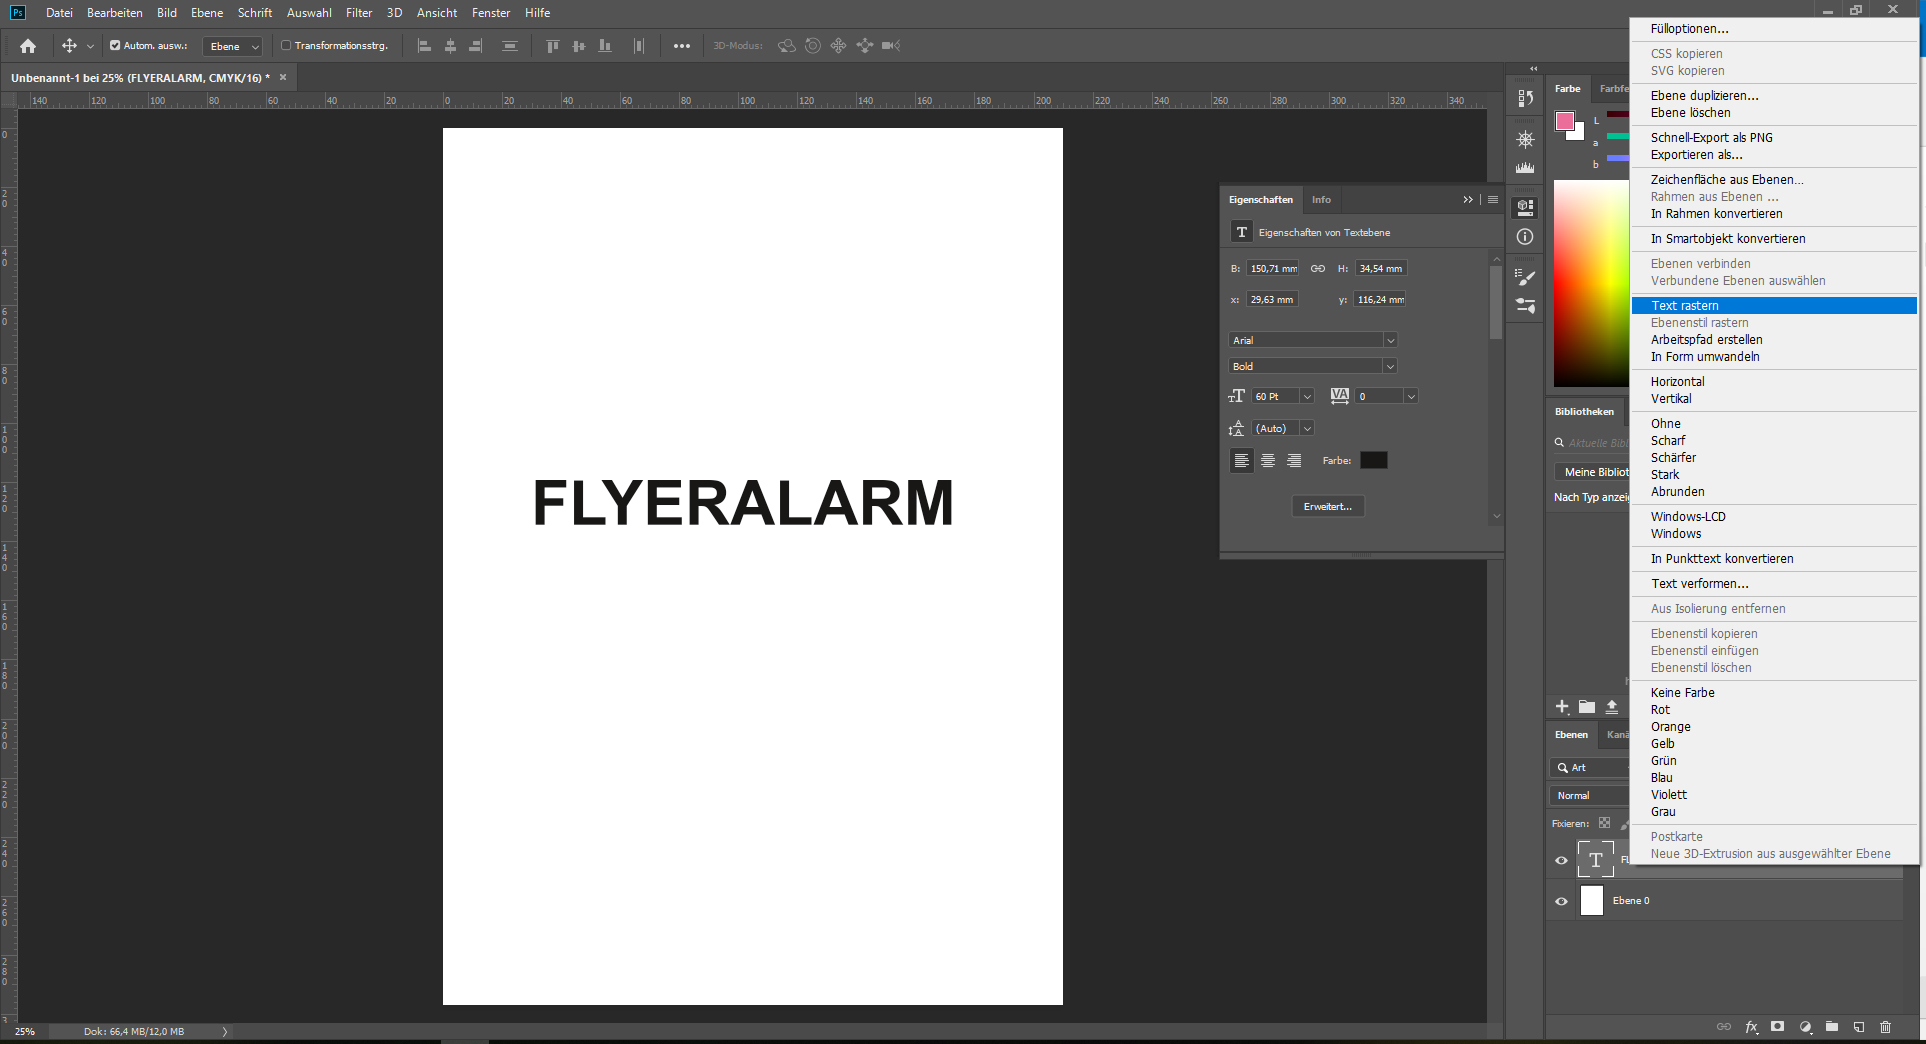The image size is (1926, 1044).
Task: Click the trash icon to delete layer
Action: [x=1885, y=1027]
